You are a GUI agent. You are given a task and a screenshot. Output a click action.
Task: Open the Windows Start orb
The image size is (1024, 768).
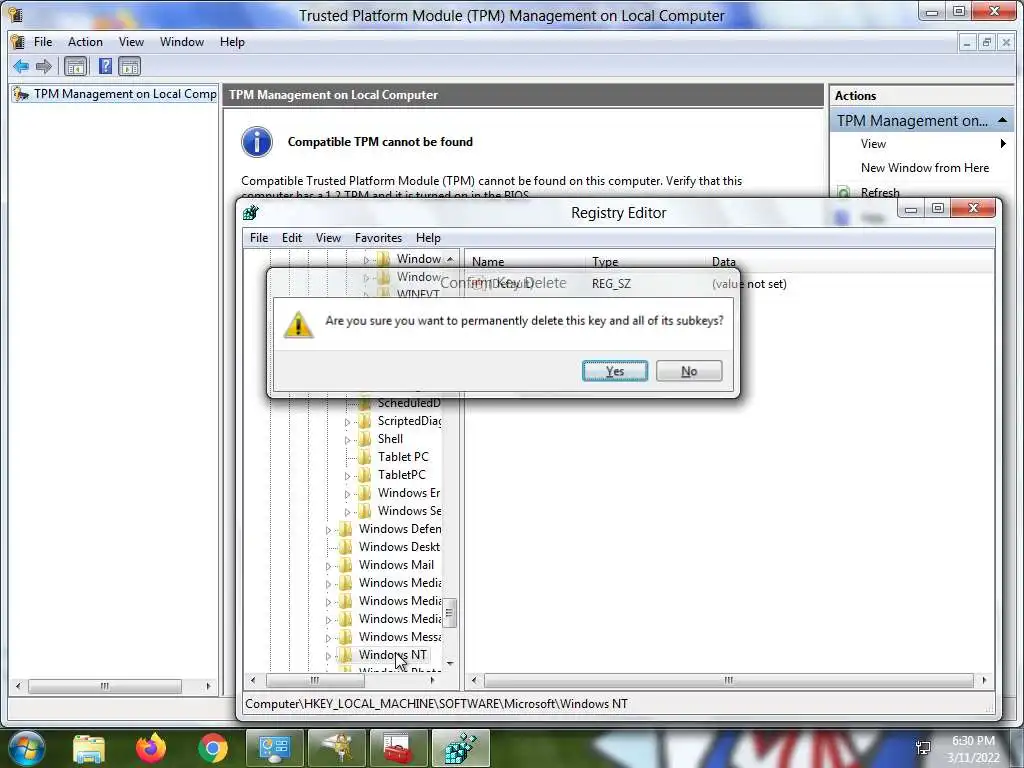pyautogui.click(x=26, y=748)
